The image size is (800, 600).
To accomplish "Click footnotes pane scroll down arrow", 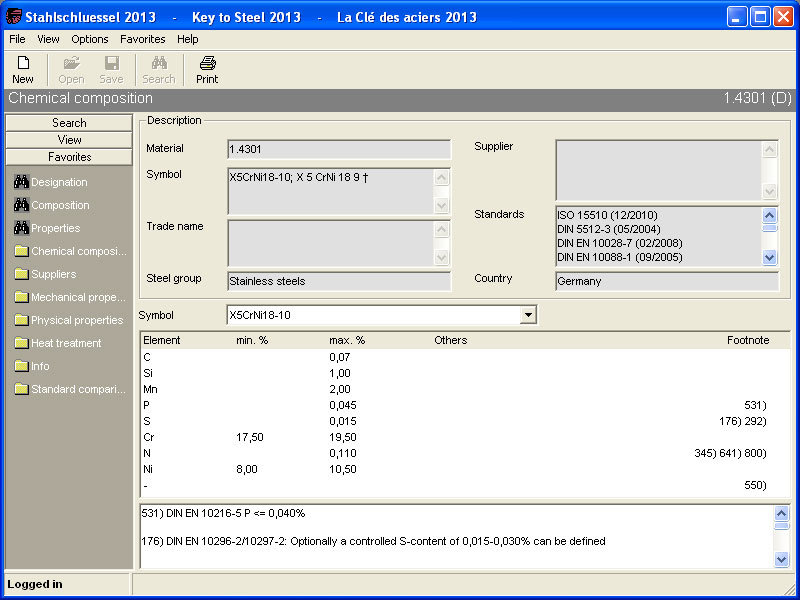I will tap(781, 560).
